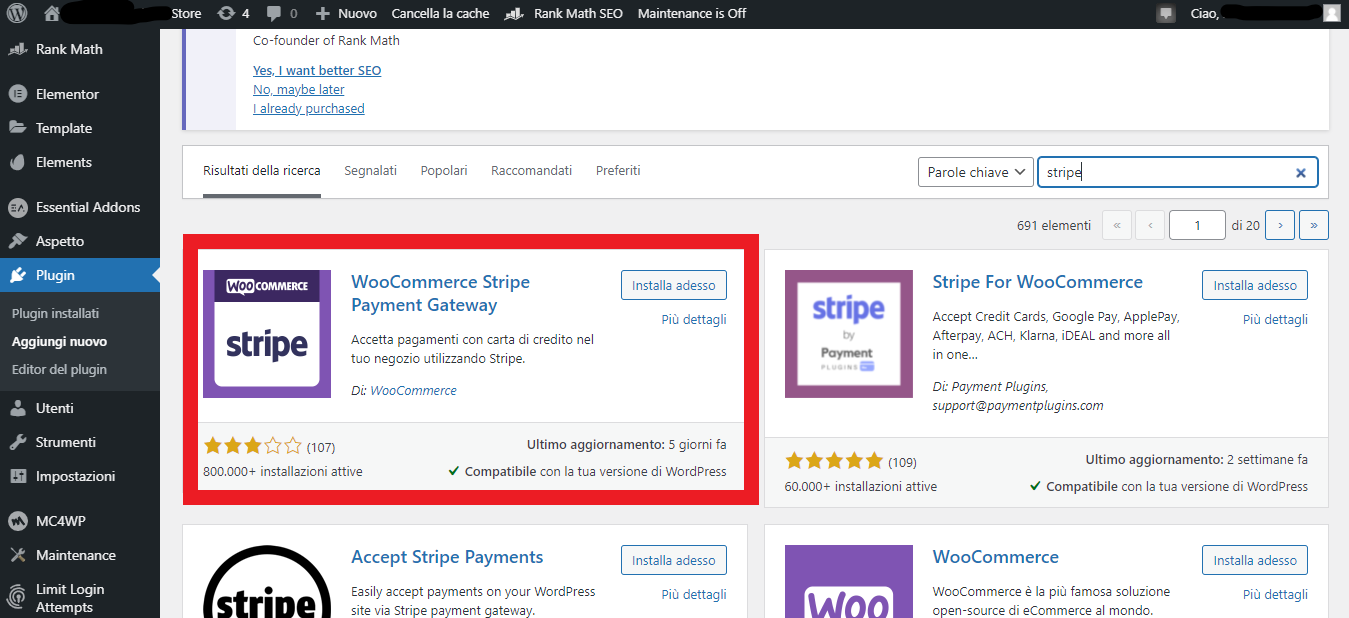Viewport: 1349px width, 618px height.
Task: Clear the stripe search with X icon
Action: click(x=1301, y=172)
